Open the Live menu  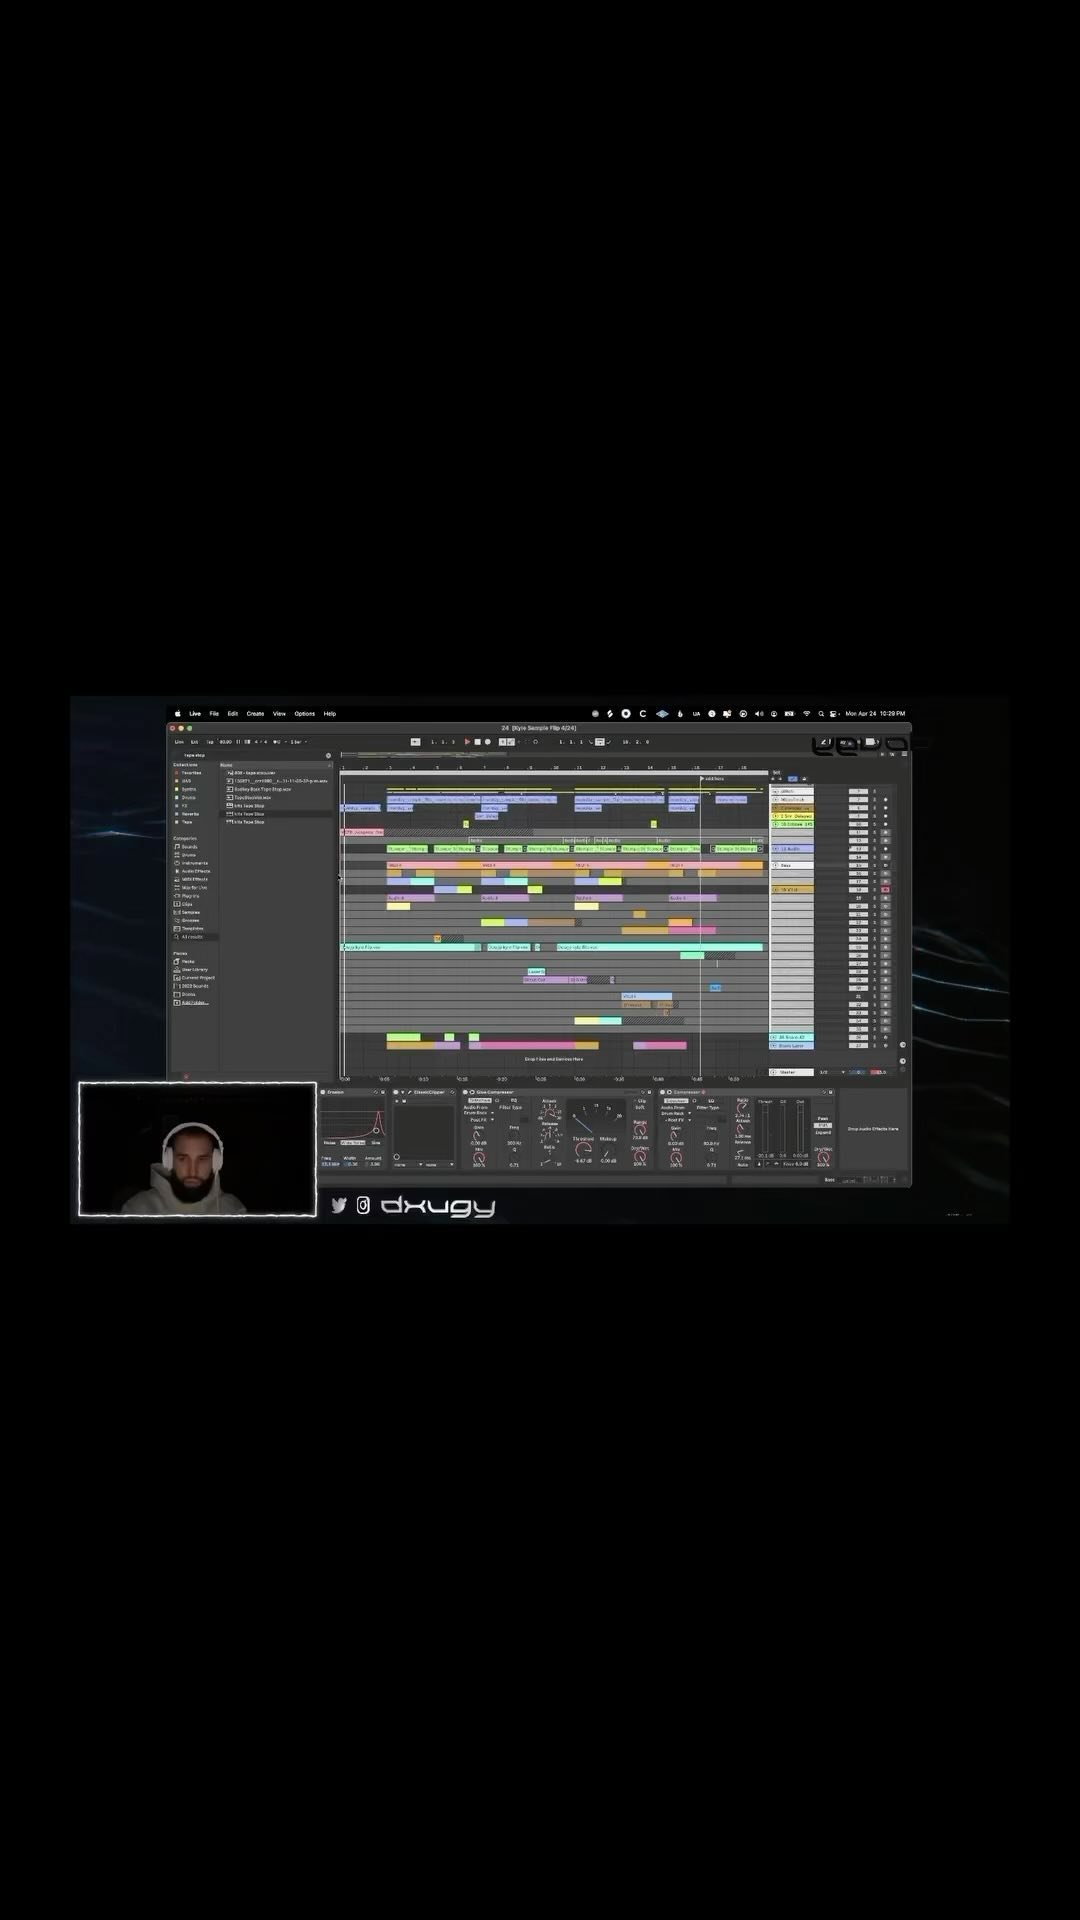click(x=195, y=713)
